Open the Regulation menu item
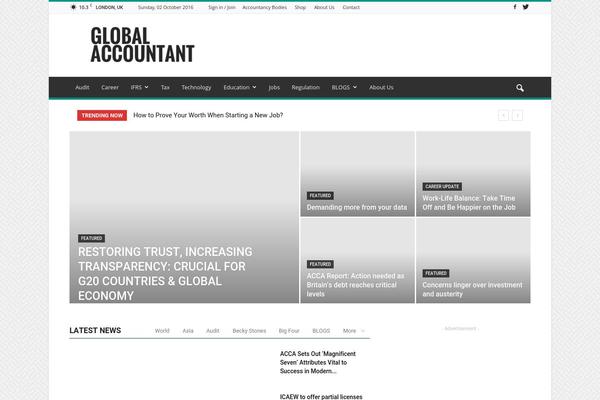This screenshot has width=600, height=400. click(x=306, y=87)
